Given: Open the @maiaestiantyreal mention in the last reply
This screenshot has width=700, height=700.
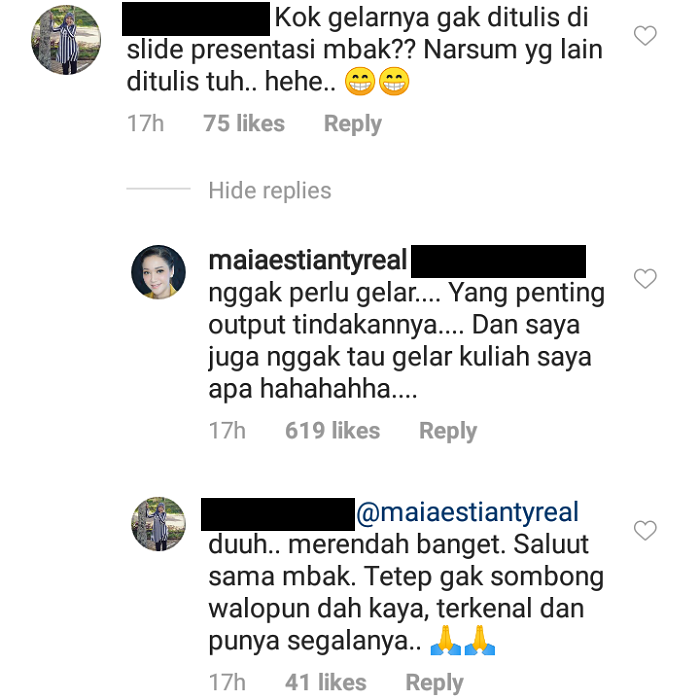Looking at the screenshot, I should click(467, 512).
